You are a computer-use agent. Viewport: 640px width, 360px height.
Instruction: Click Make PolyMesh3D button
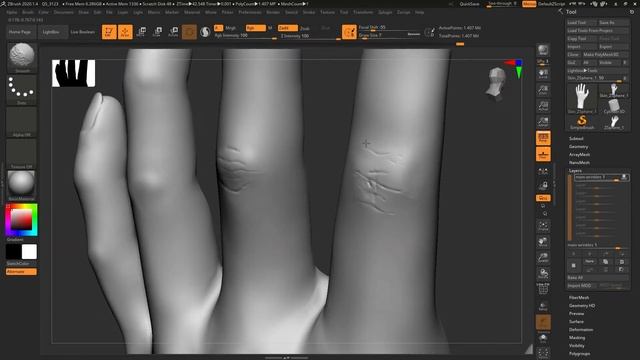(x=605, y=54)
